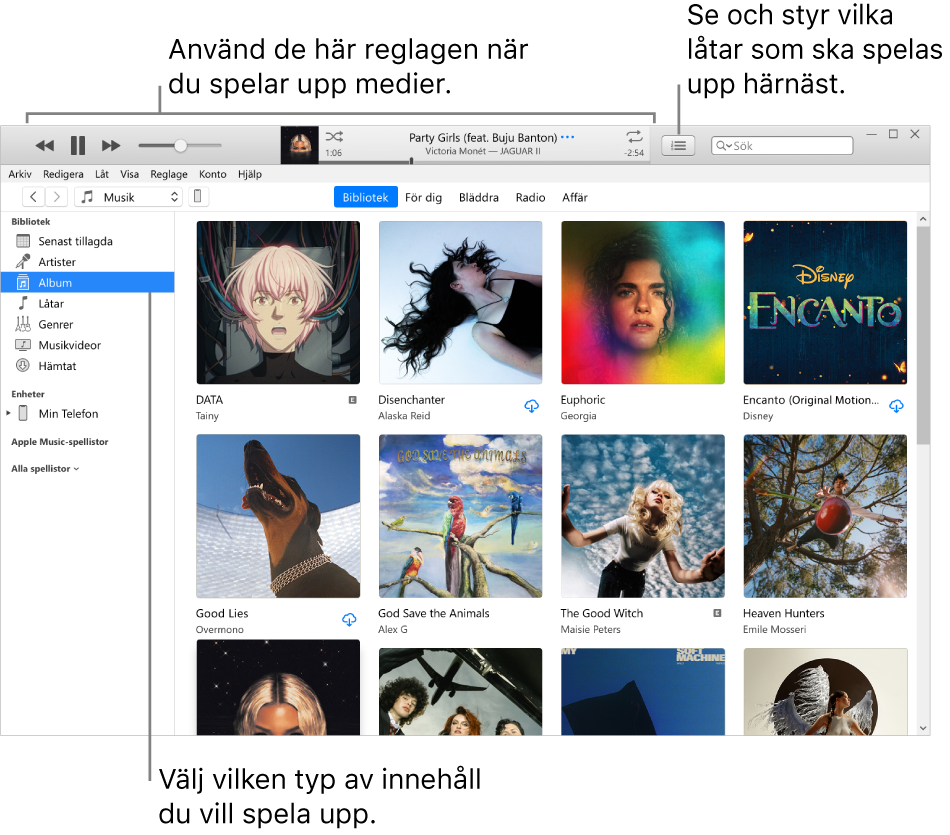
Task: Click the vertical scrollbar thumb
Action: [923, 336]
